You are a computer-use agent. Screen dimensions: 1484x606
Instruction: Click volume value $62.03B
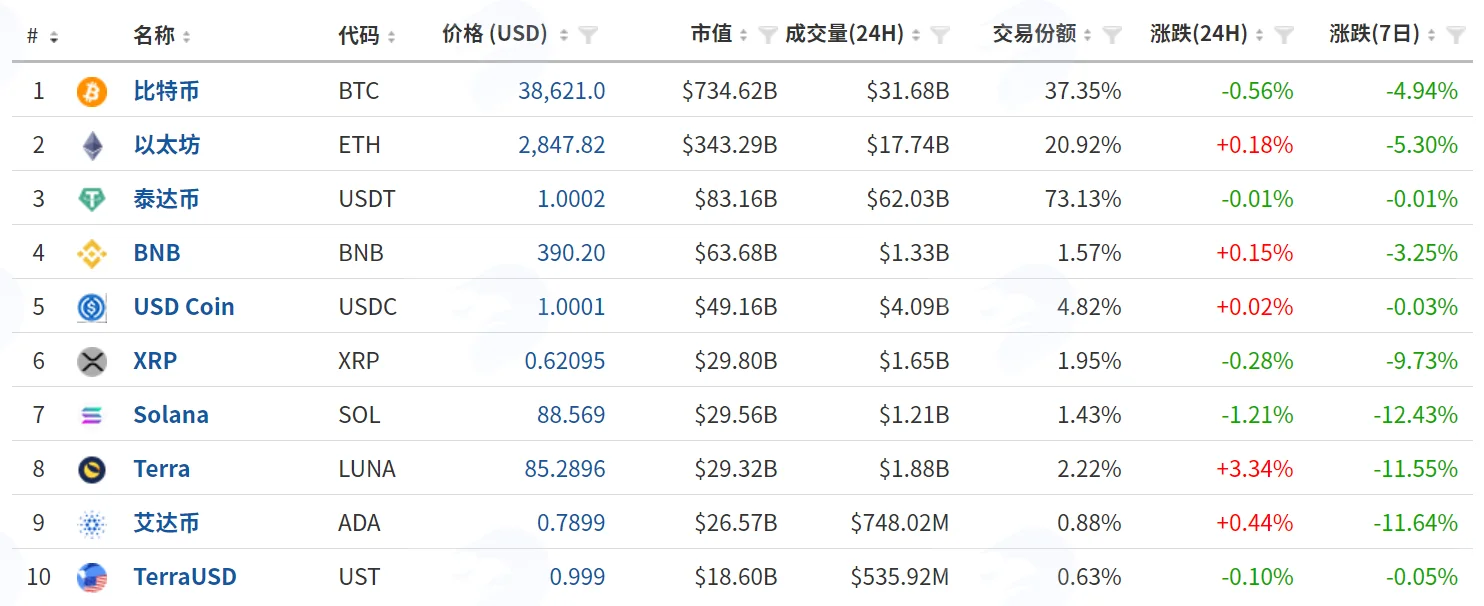908,199
